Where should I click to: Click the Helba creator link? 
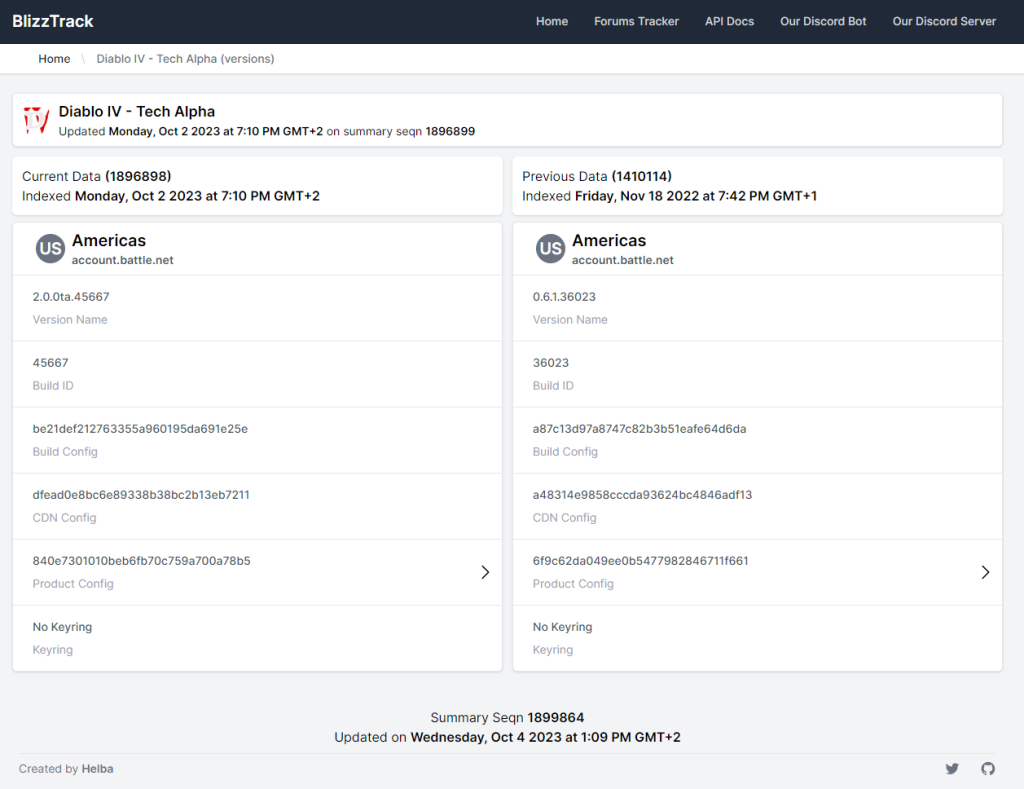click(x=97, y=769)
